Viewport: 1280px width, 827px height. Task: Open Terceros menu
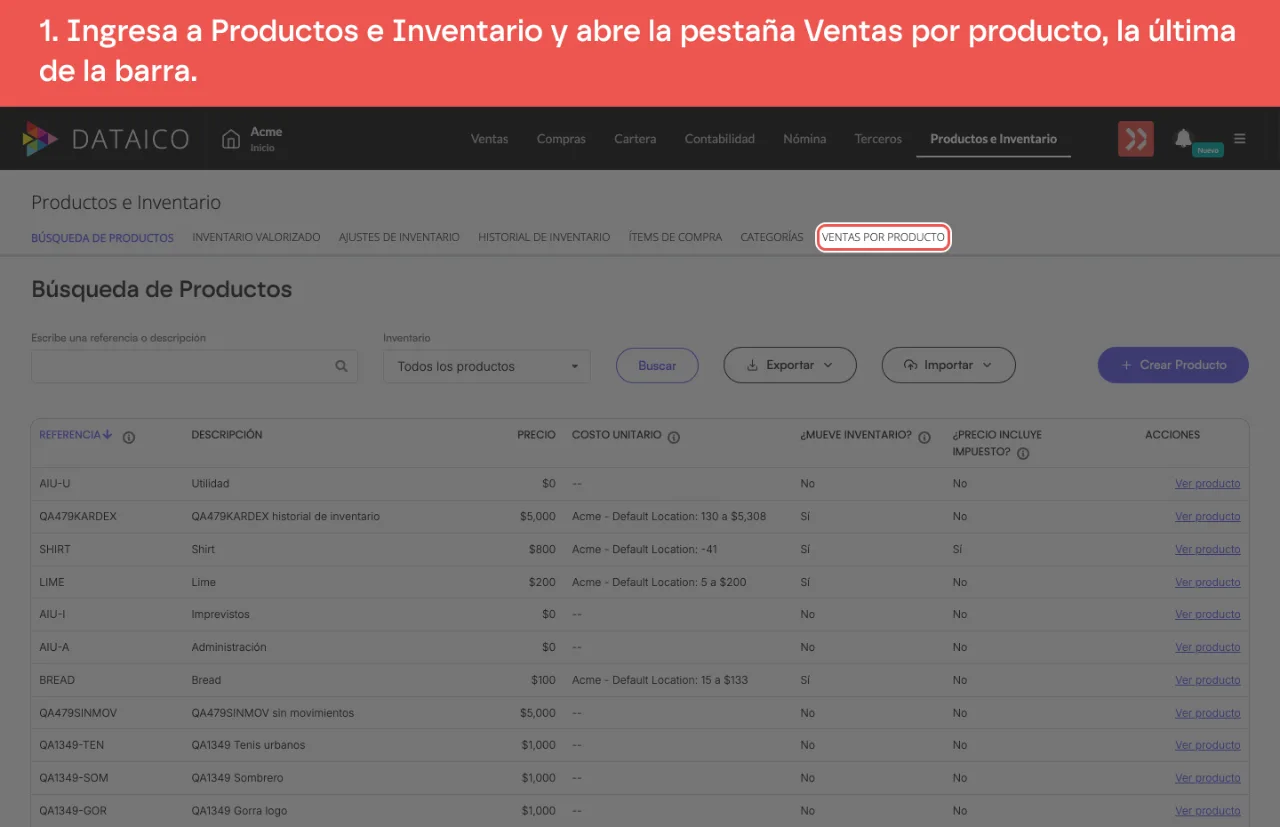pos(878,139)
